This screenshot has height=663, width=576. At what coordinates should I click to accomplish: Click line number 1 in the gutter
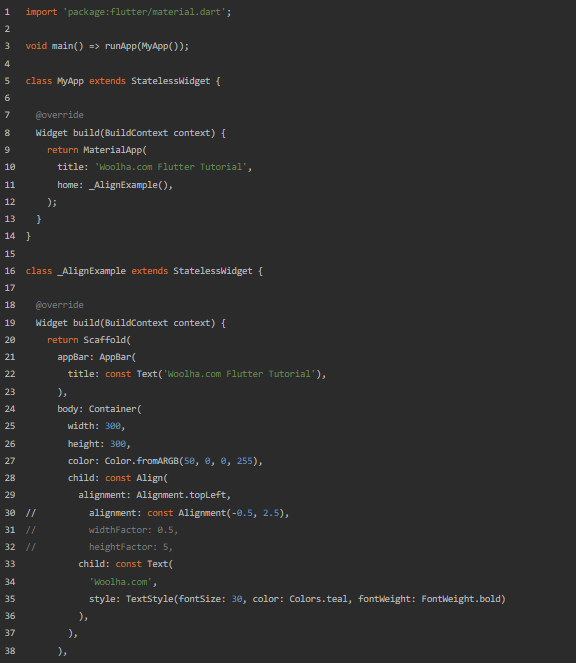pyautogui.click(x=7, y=12)
